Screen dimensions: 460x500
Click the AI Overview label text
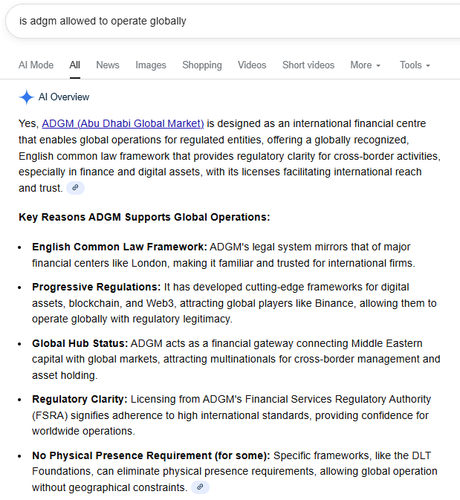[x=64, y=97]
